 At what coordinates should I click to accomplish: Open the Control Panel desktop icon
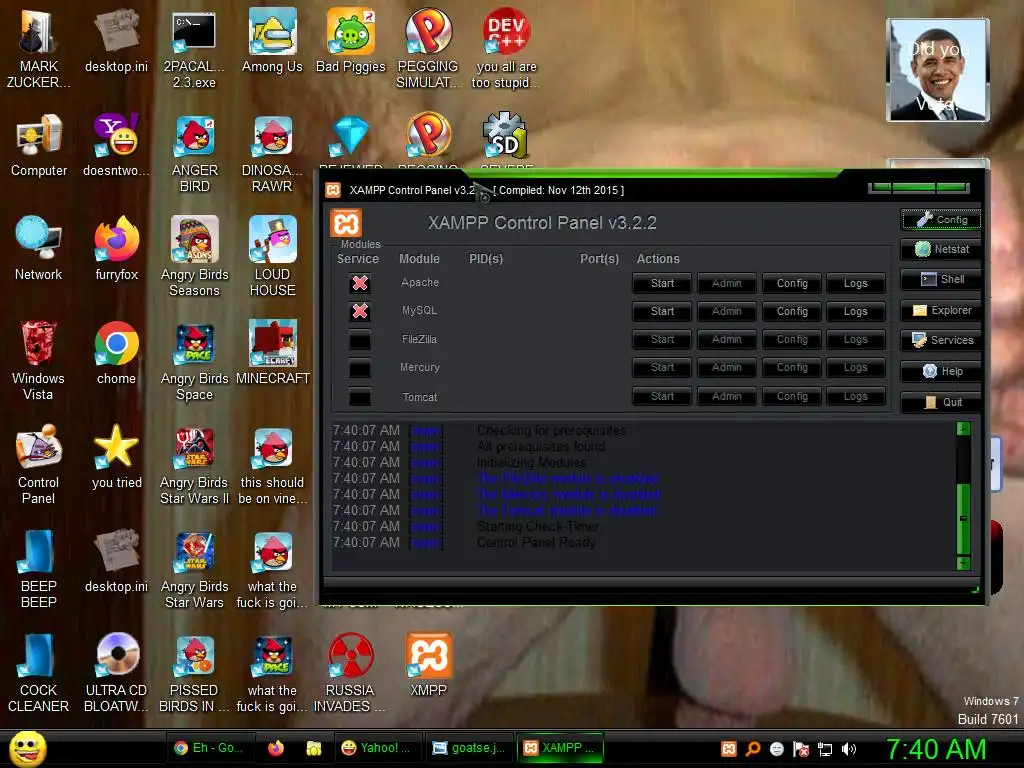tap(38, 464)
